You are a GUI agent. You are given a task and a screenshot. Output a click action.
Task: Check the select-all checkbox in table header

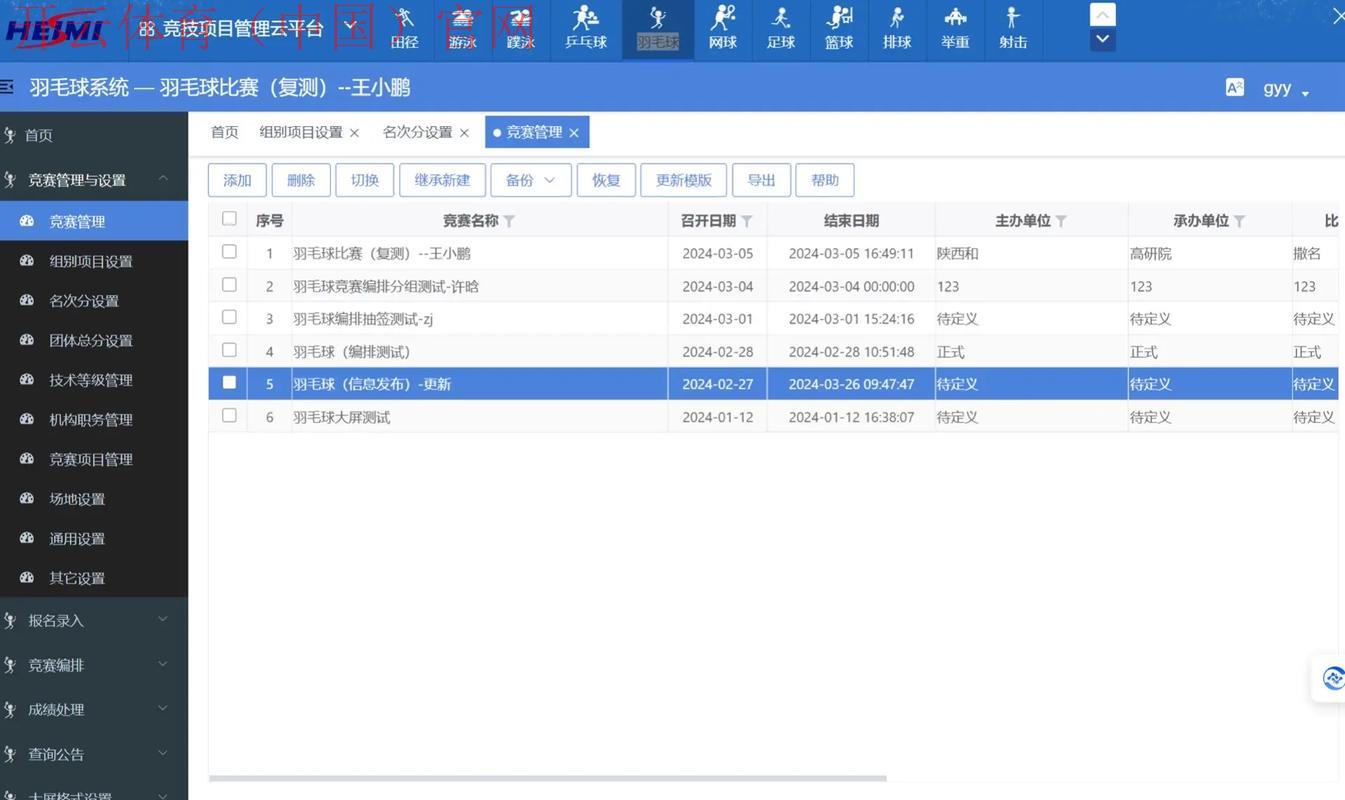(229, 216)
